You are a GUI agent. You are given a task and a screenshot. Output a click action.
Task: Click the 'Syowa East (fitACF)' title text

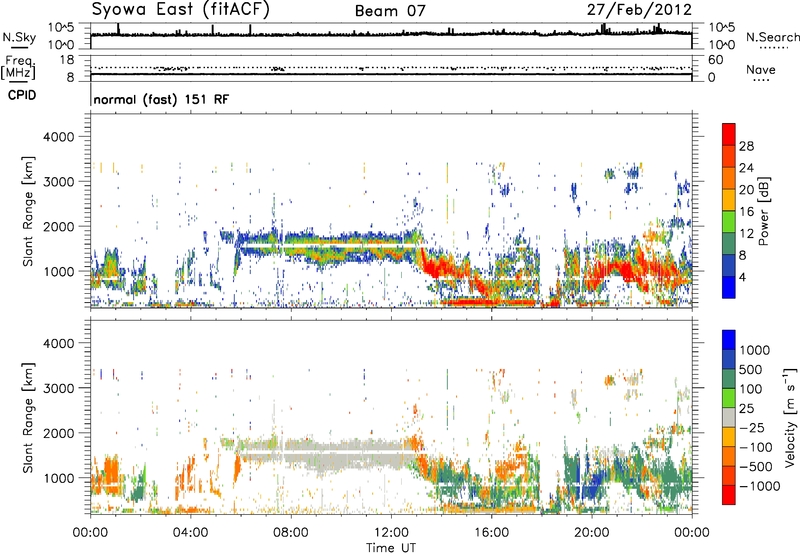(x=180, y=9)
